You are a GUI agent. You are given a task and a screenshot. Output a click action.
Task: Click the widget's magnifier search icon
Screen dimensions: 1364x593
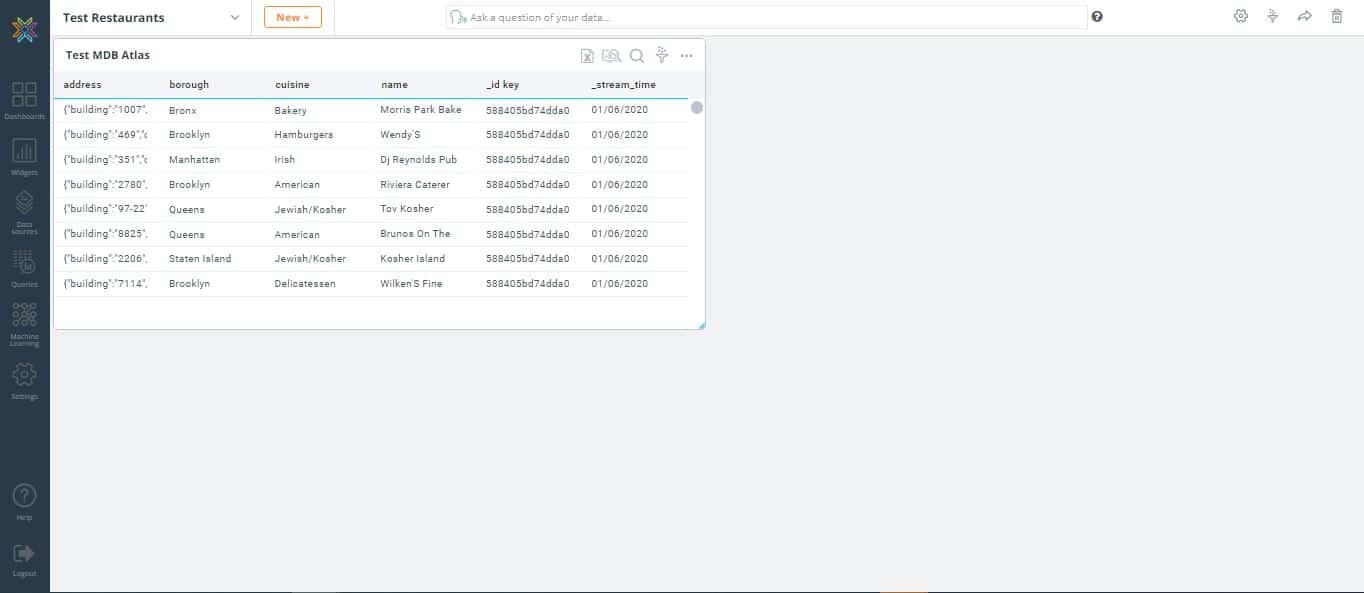pos(636,56)
